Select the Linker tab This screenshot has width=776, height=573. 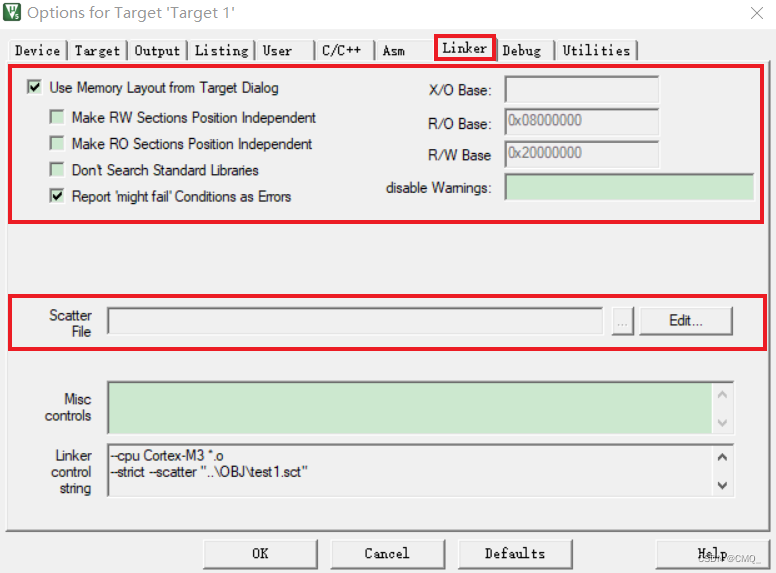pyautogui.click(x=465, y=48)
